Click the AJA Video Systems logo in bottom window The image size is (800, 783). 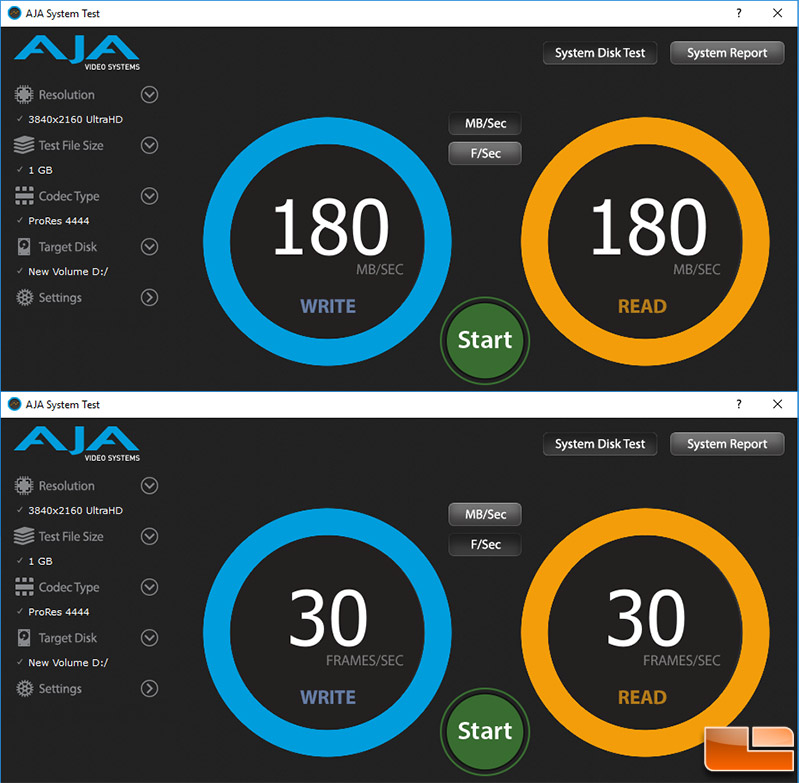click(x=77, y=444)
